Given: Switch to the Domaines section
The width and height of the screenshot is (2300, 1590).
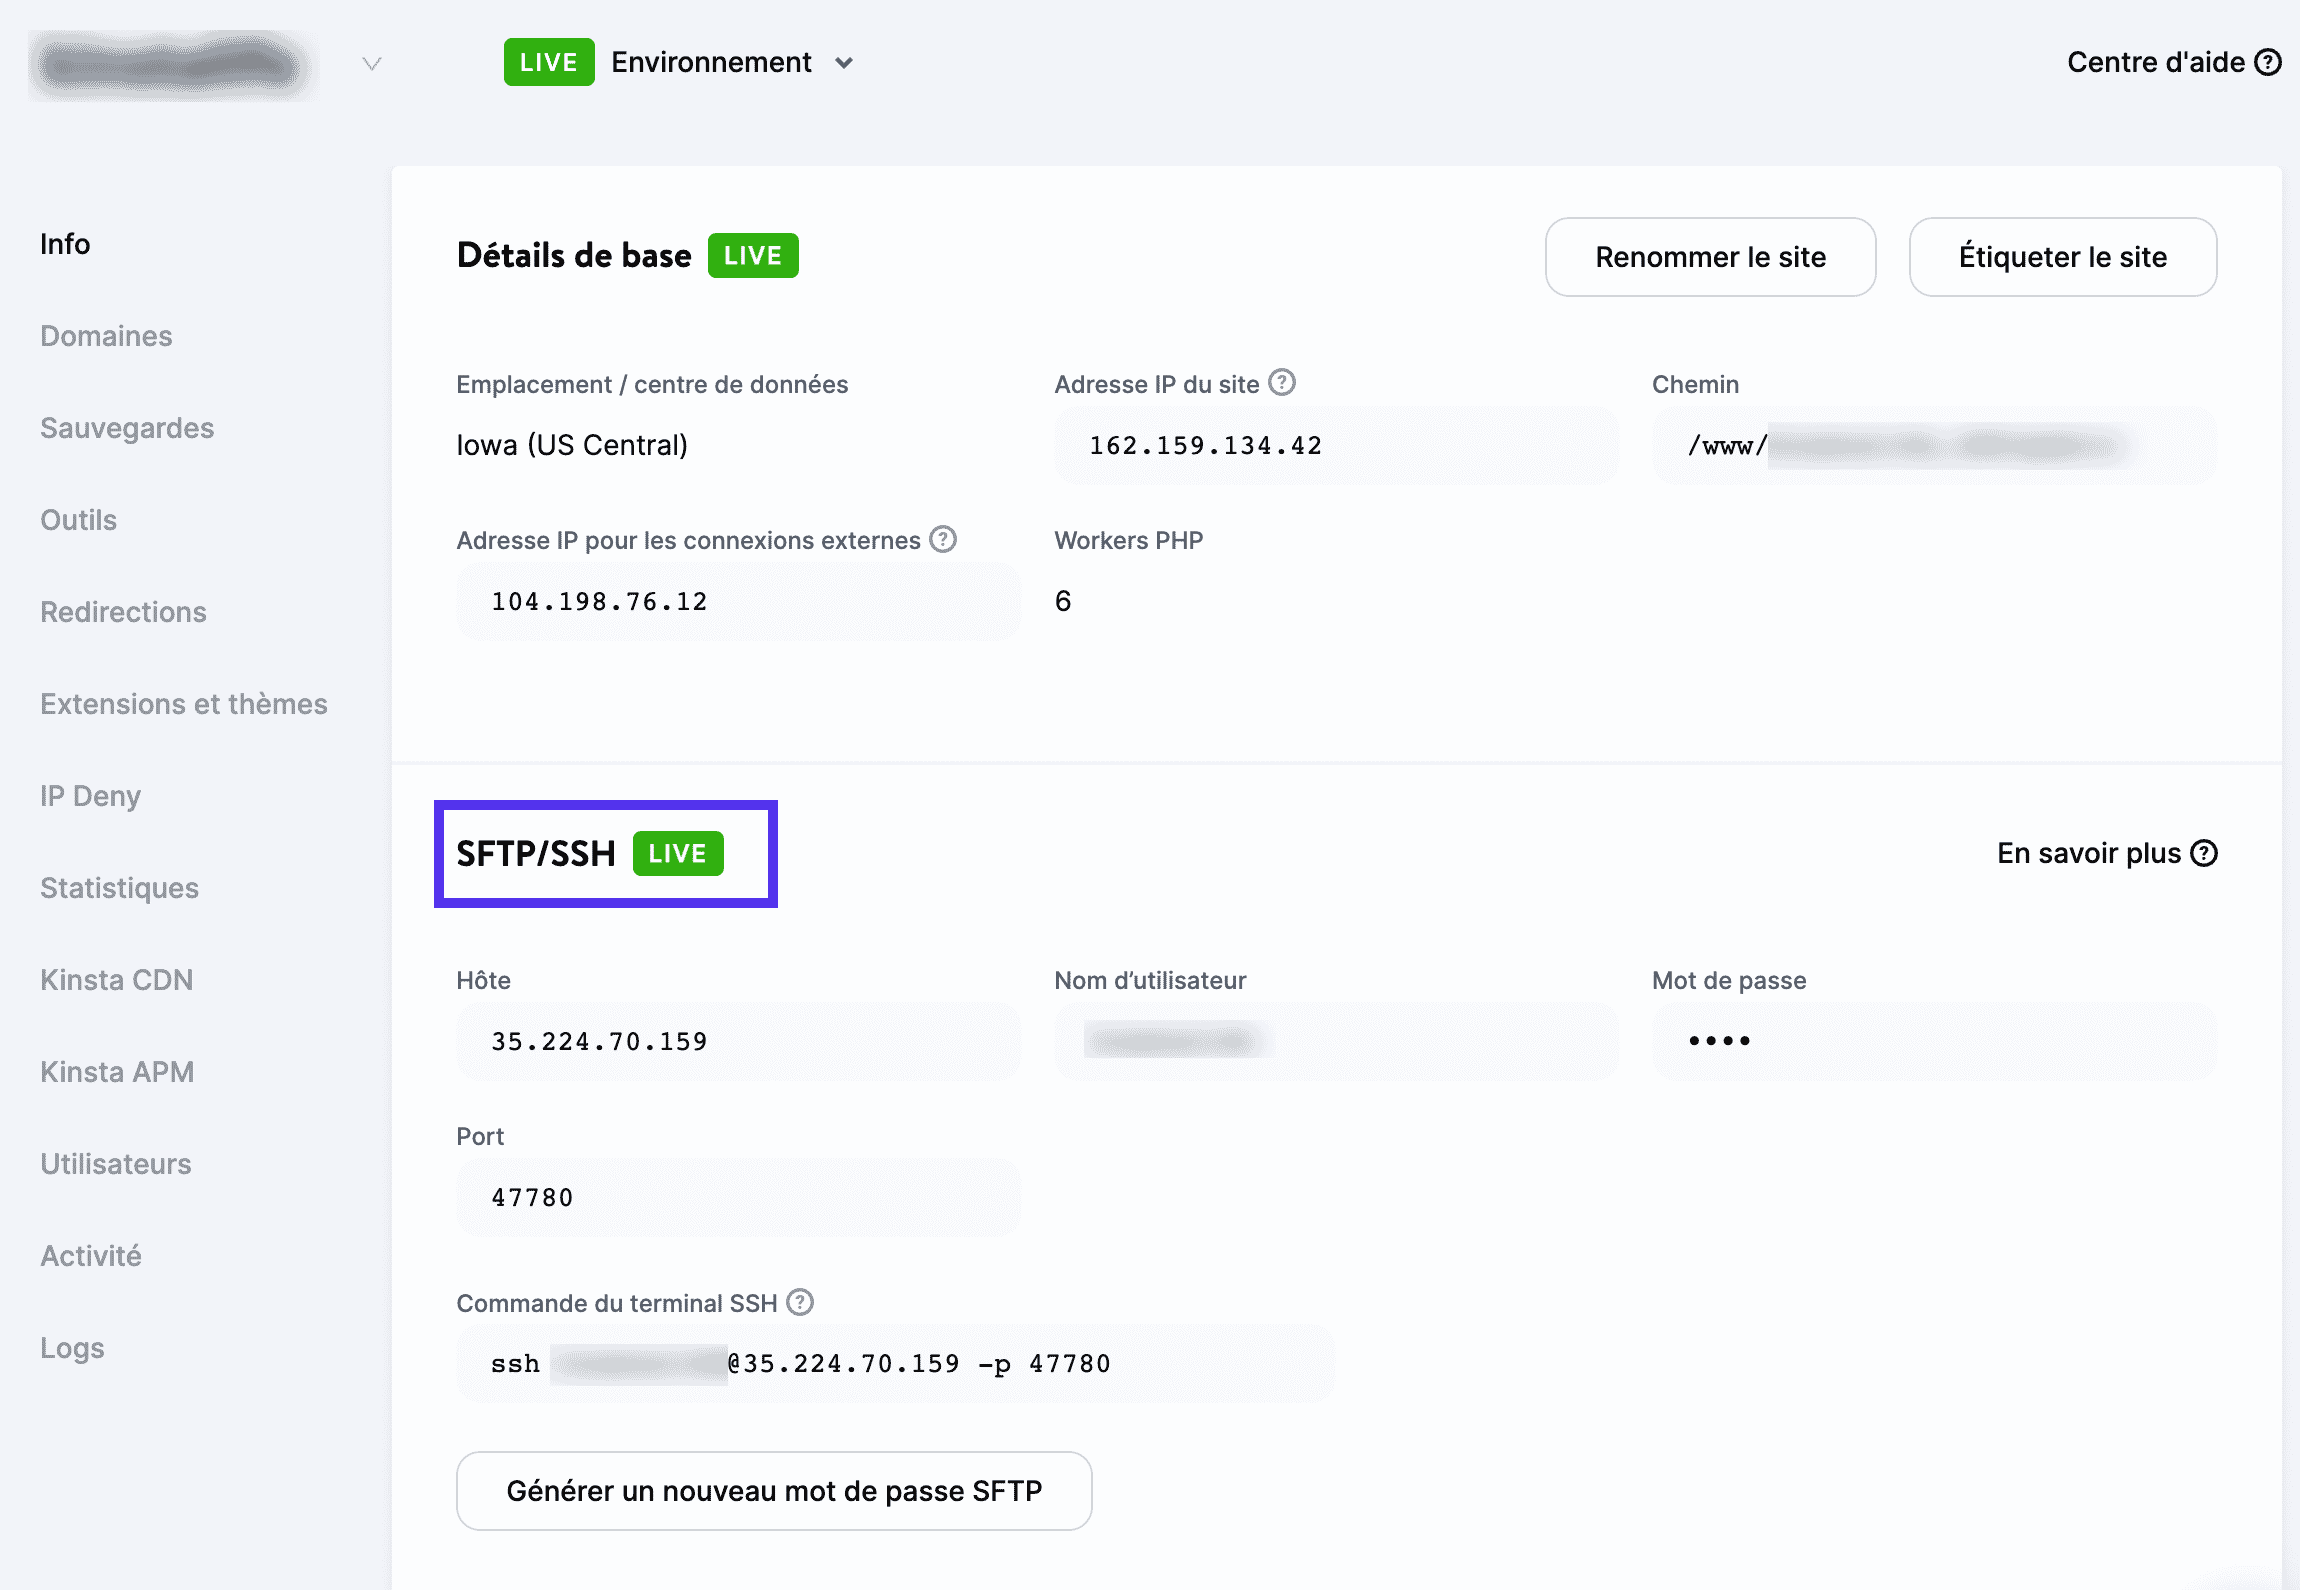Looking at the screenshot, I should [x=106, y=336].
